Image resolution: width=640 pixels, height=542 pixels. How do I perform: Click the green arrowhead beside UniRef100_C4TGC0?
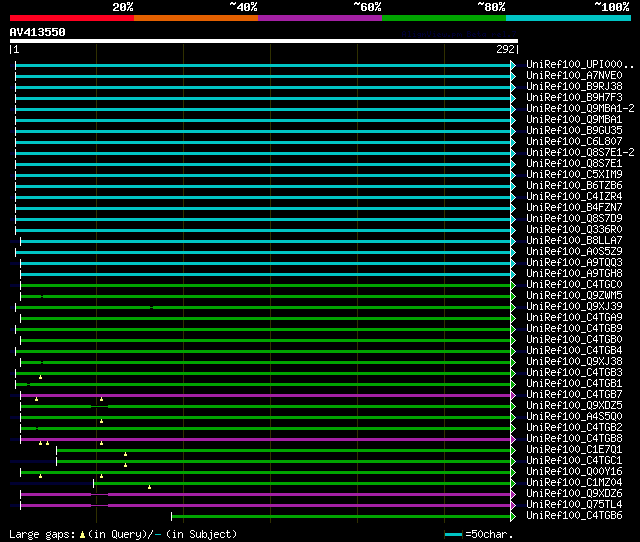[513, 284]
